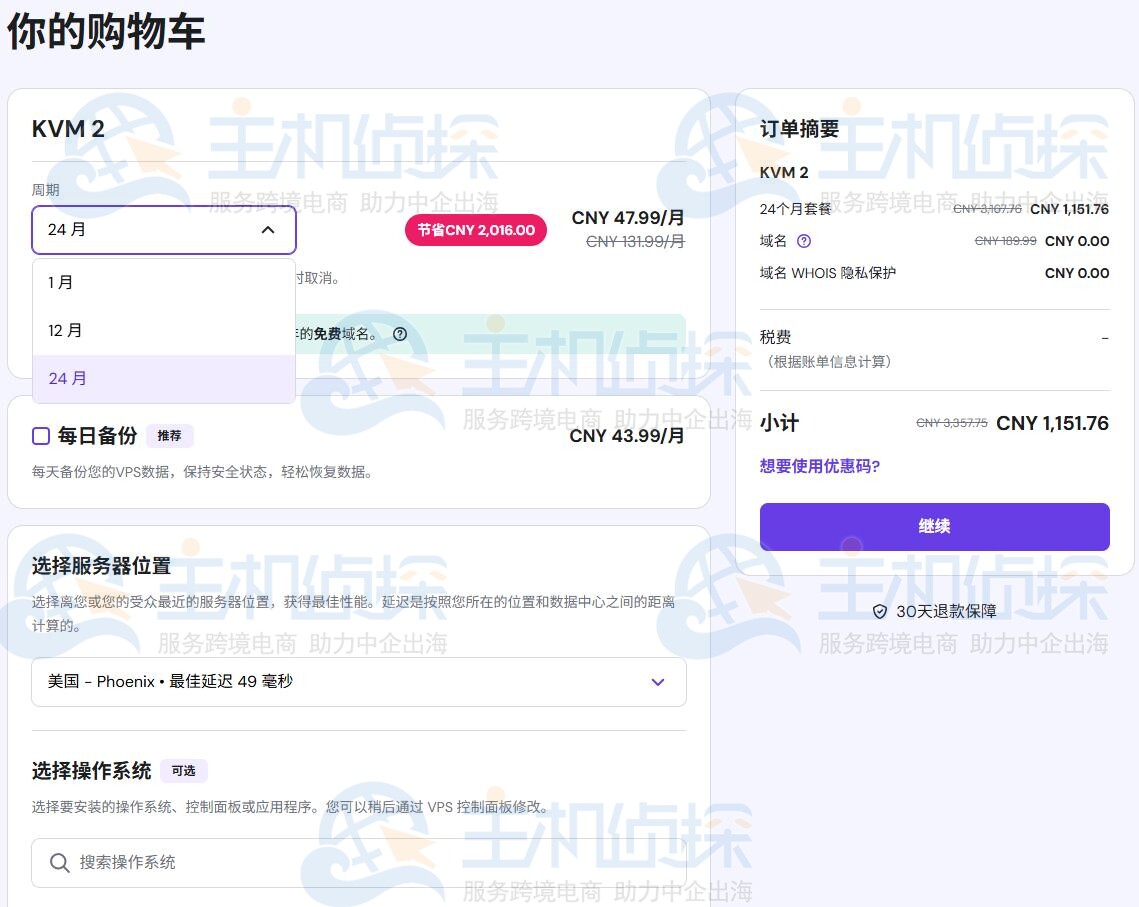Select the 12月 billing option
This screenshot has width=1139, height=907.
point(66,330)
